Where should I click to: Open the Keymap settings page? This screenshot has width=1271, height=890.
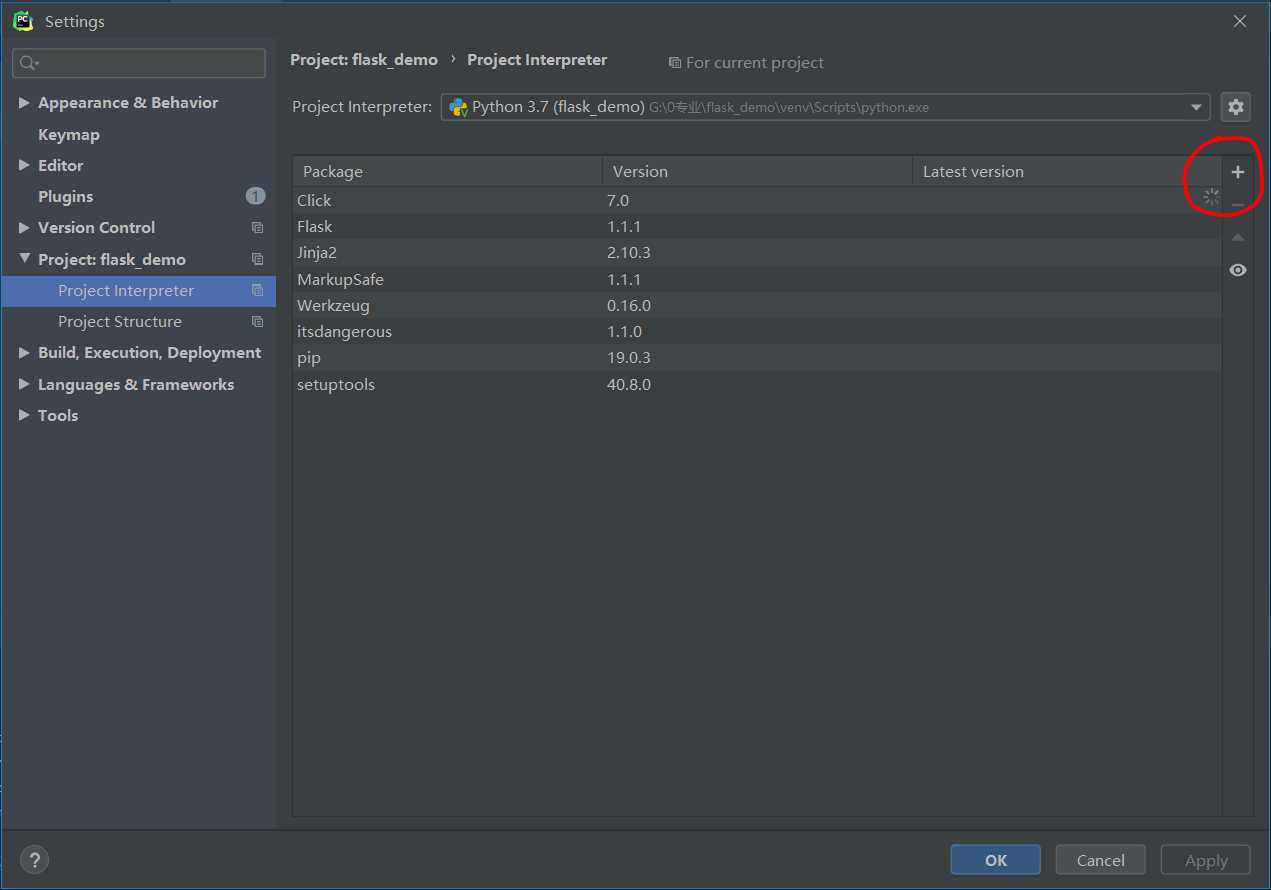click(69, 135)
